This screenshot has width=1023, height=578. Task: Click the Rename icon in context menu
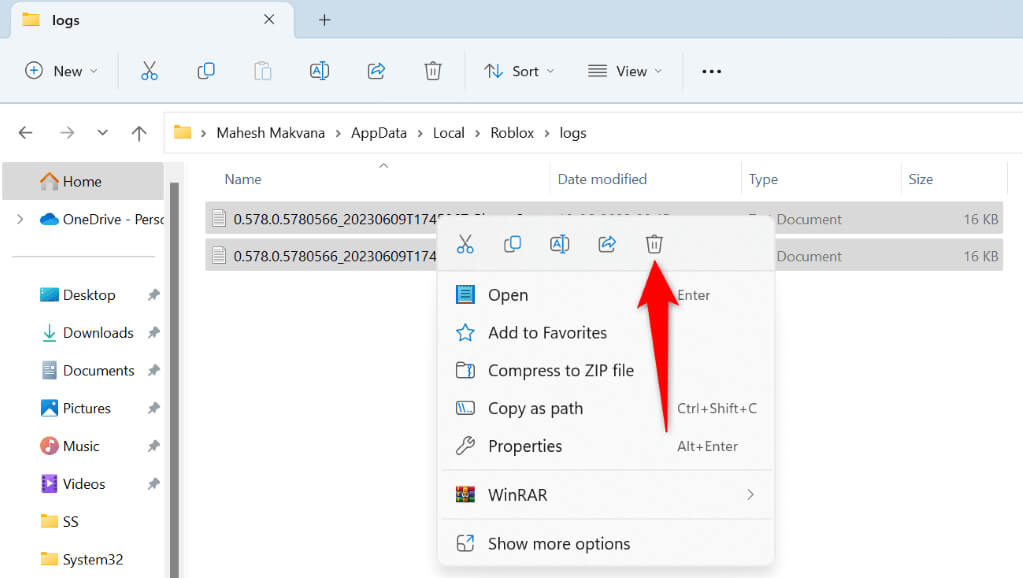[x=560, y=244]
